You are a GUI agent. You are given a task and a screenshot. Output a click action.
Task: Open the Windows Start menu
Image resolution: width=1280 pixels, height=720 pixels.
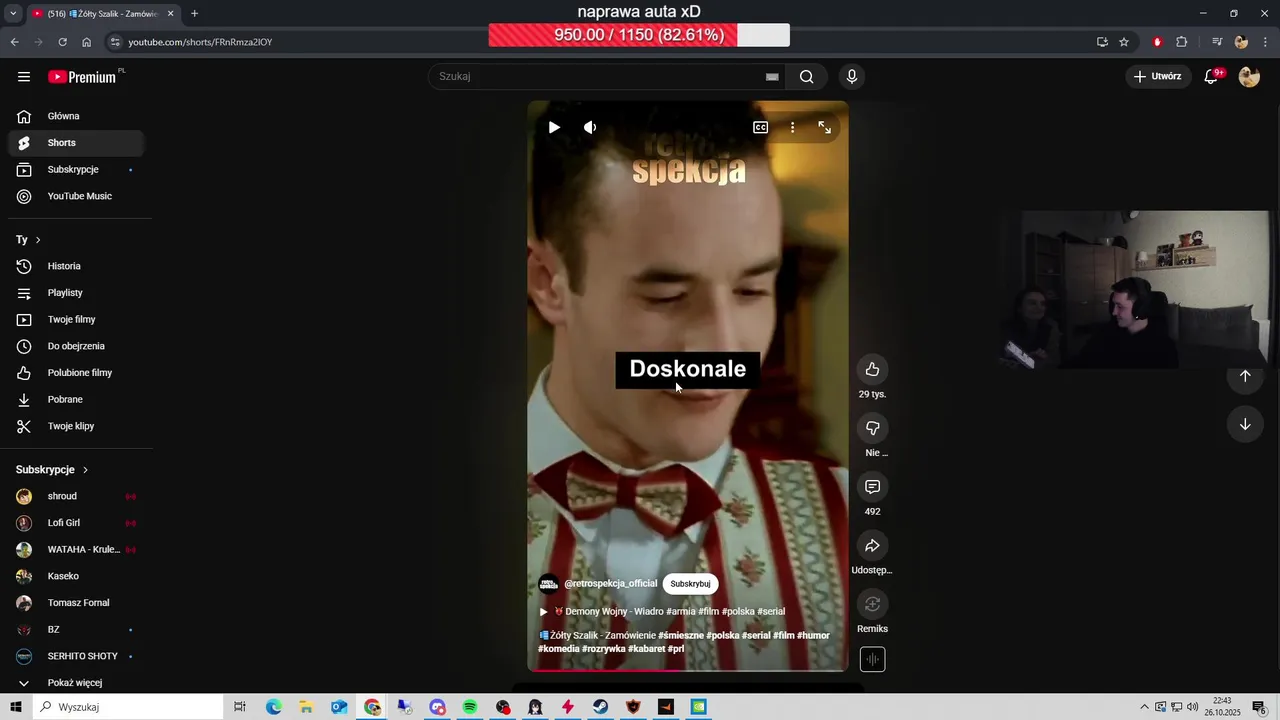click(16, 707)
